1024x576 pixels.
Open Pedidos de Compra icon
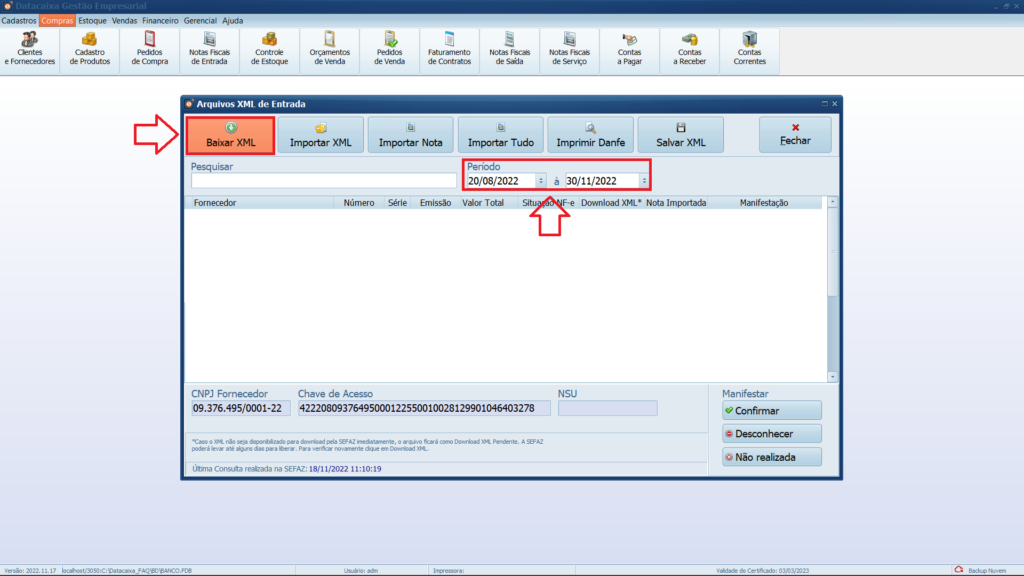pyautogui.click(x=150, y=49)
